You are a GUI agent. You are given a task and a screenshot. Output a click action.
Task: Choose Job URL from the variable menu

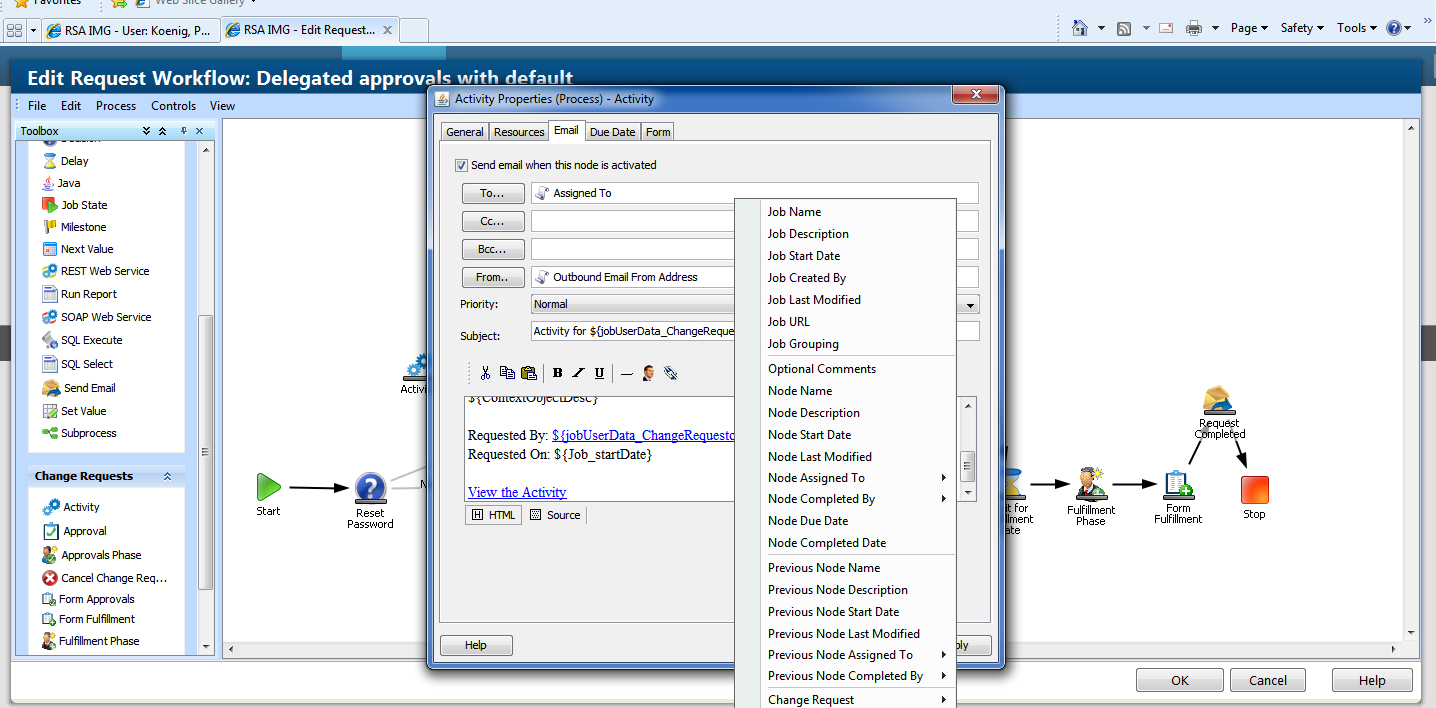click(x=788, y=322)
